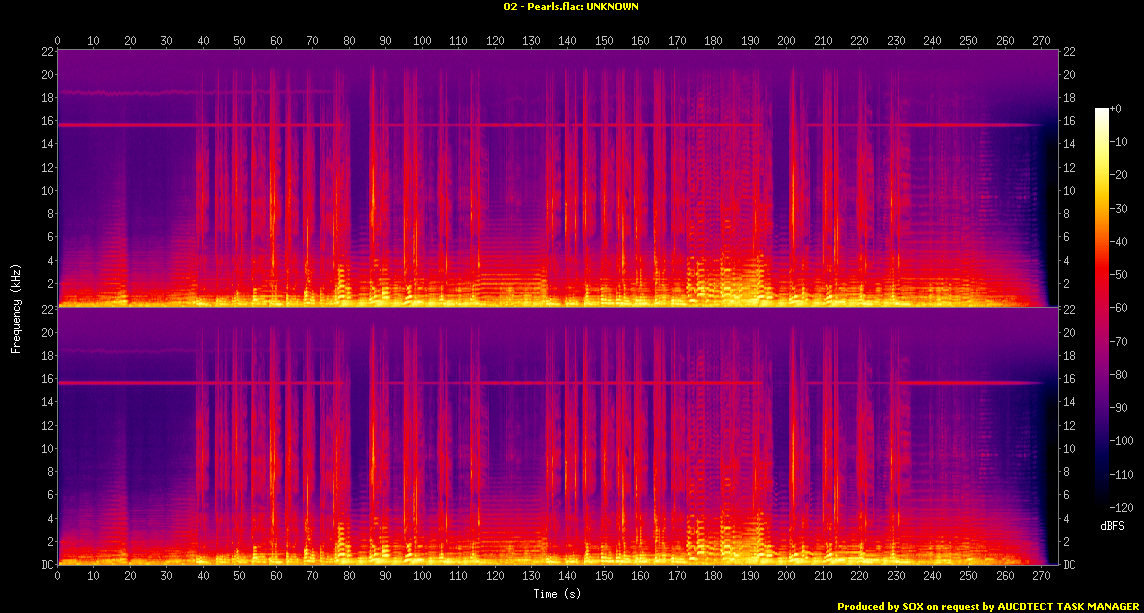Image resolution: width=1144 pixels, height=613 pixels.
Task: Select the "-10" value on the dBFS scale
Action: point(1118,142)
